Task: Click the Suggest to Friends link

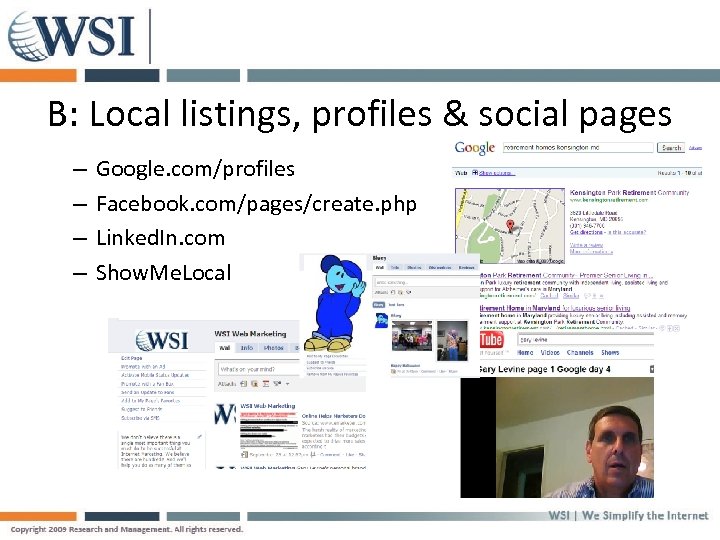Action: tap(141, 409)
